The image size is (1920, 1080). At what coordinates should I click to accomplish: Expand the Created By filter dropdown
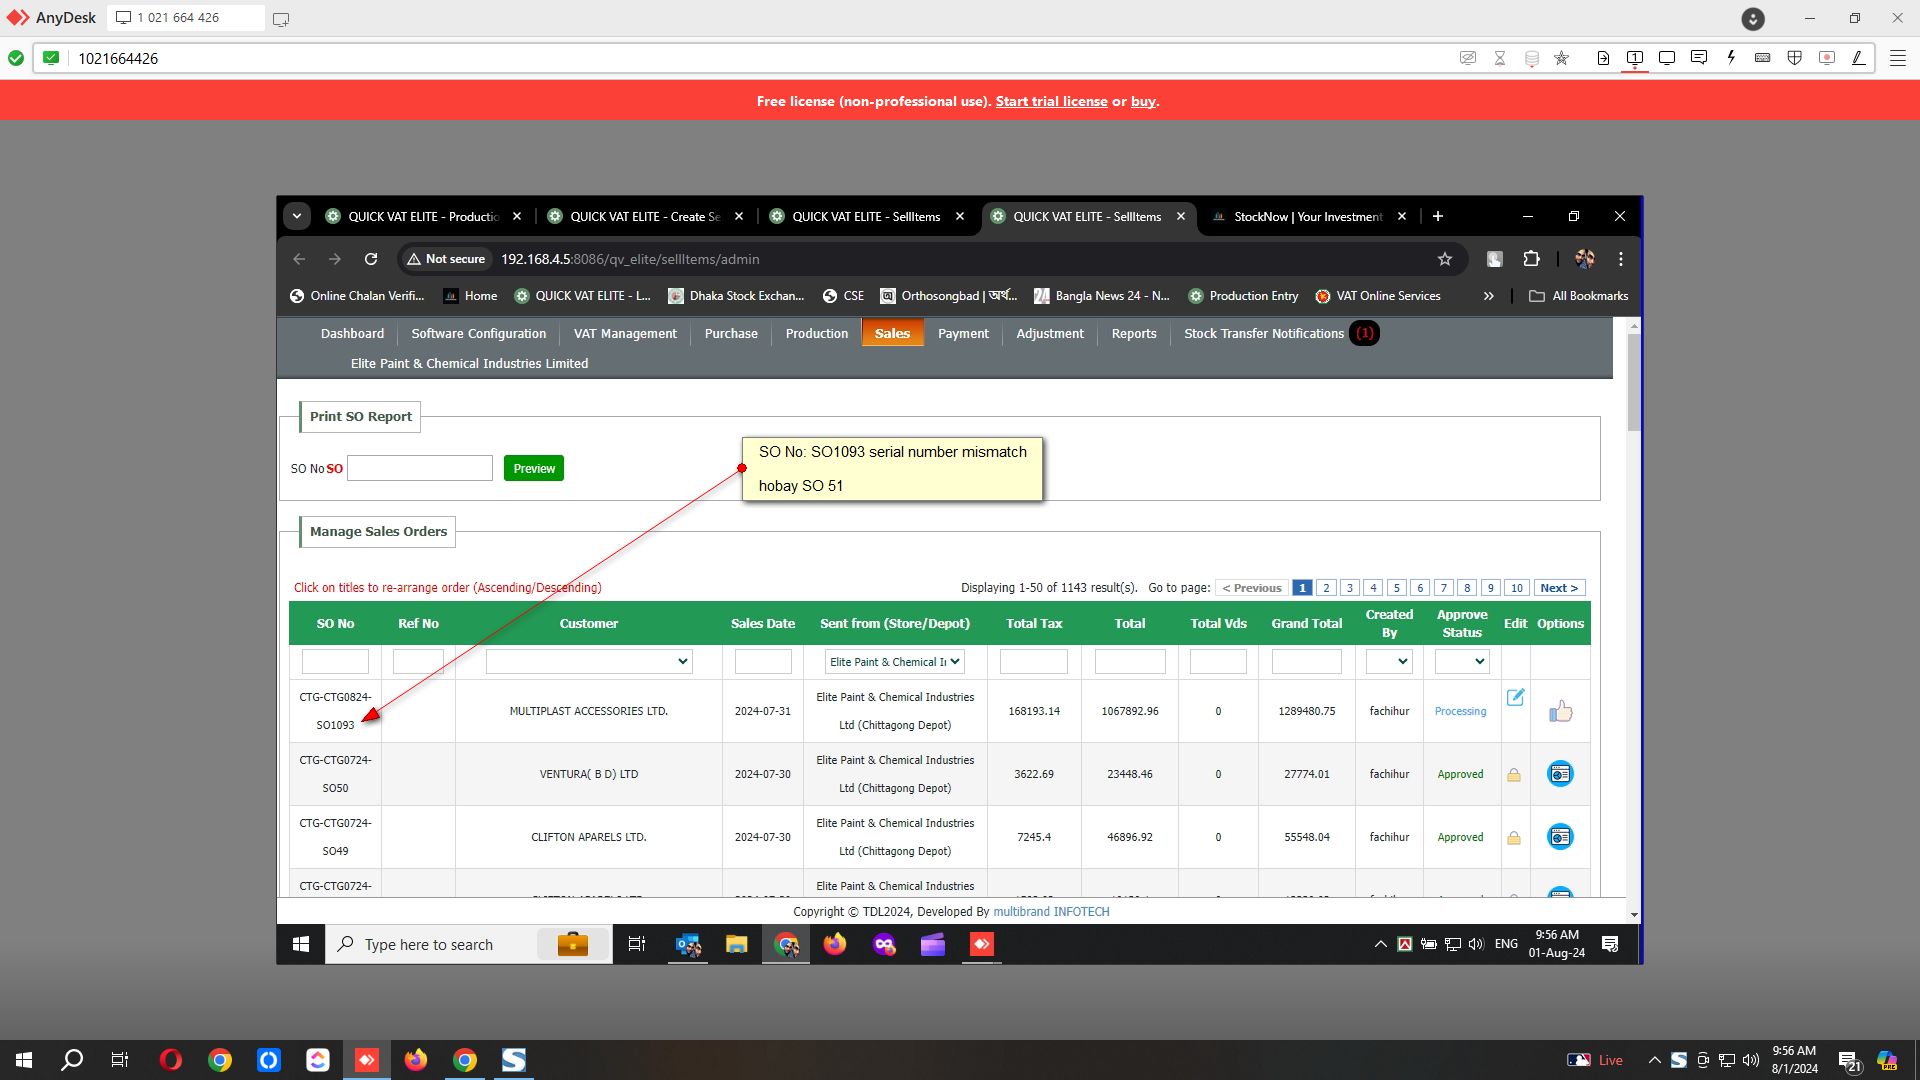pos(1389,661)
